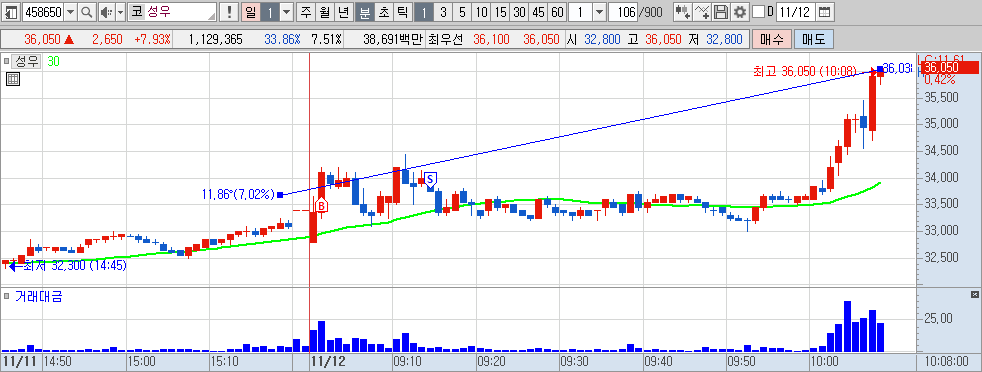982x372 pixels.
Task: Open the add candlestick indicator tool
Action: 683,12
